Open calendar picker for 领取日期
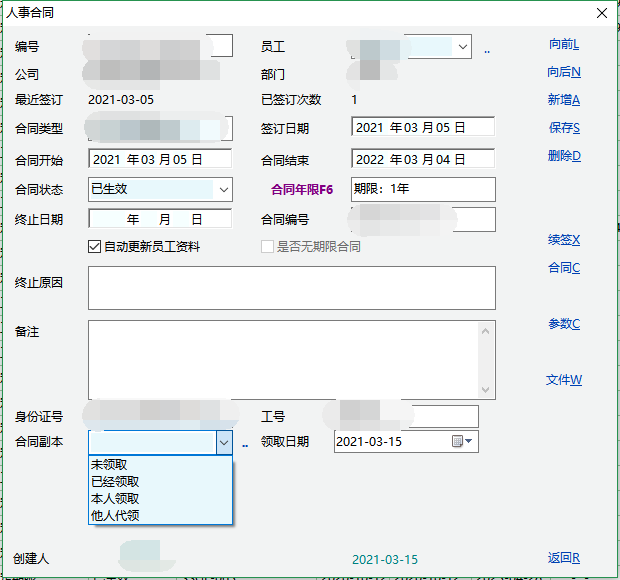Viewport: 620px width, 580px height. (x=462, y=441)
